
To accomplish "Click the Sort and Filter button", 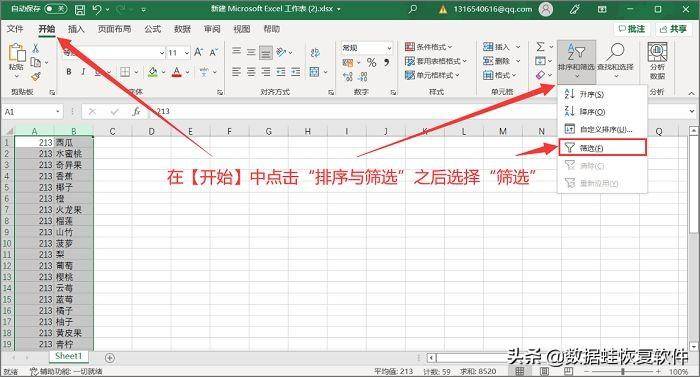I will coord(576,61).
